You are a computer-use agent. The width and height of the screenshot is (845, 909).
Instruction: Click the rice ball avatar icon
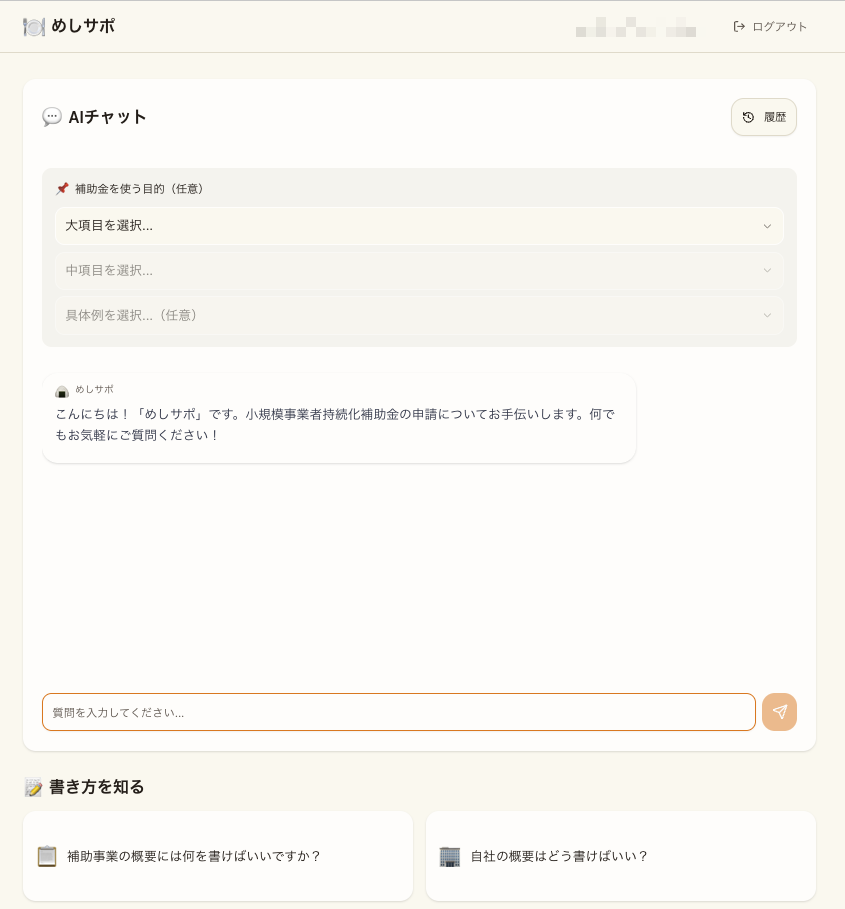tap(62, 390)
